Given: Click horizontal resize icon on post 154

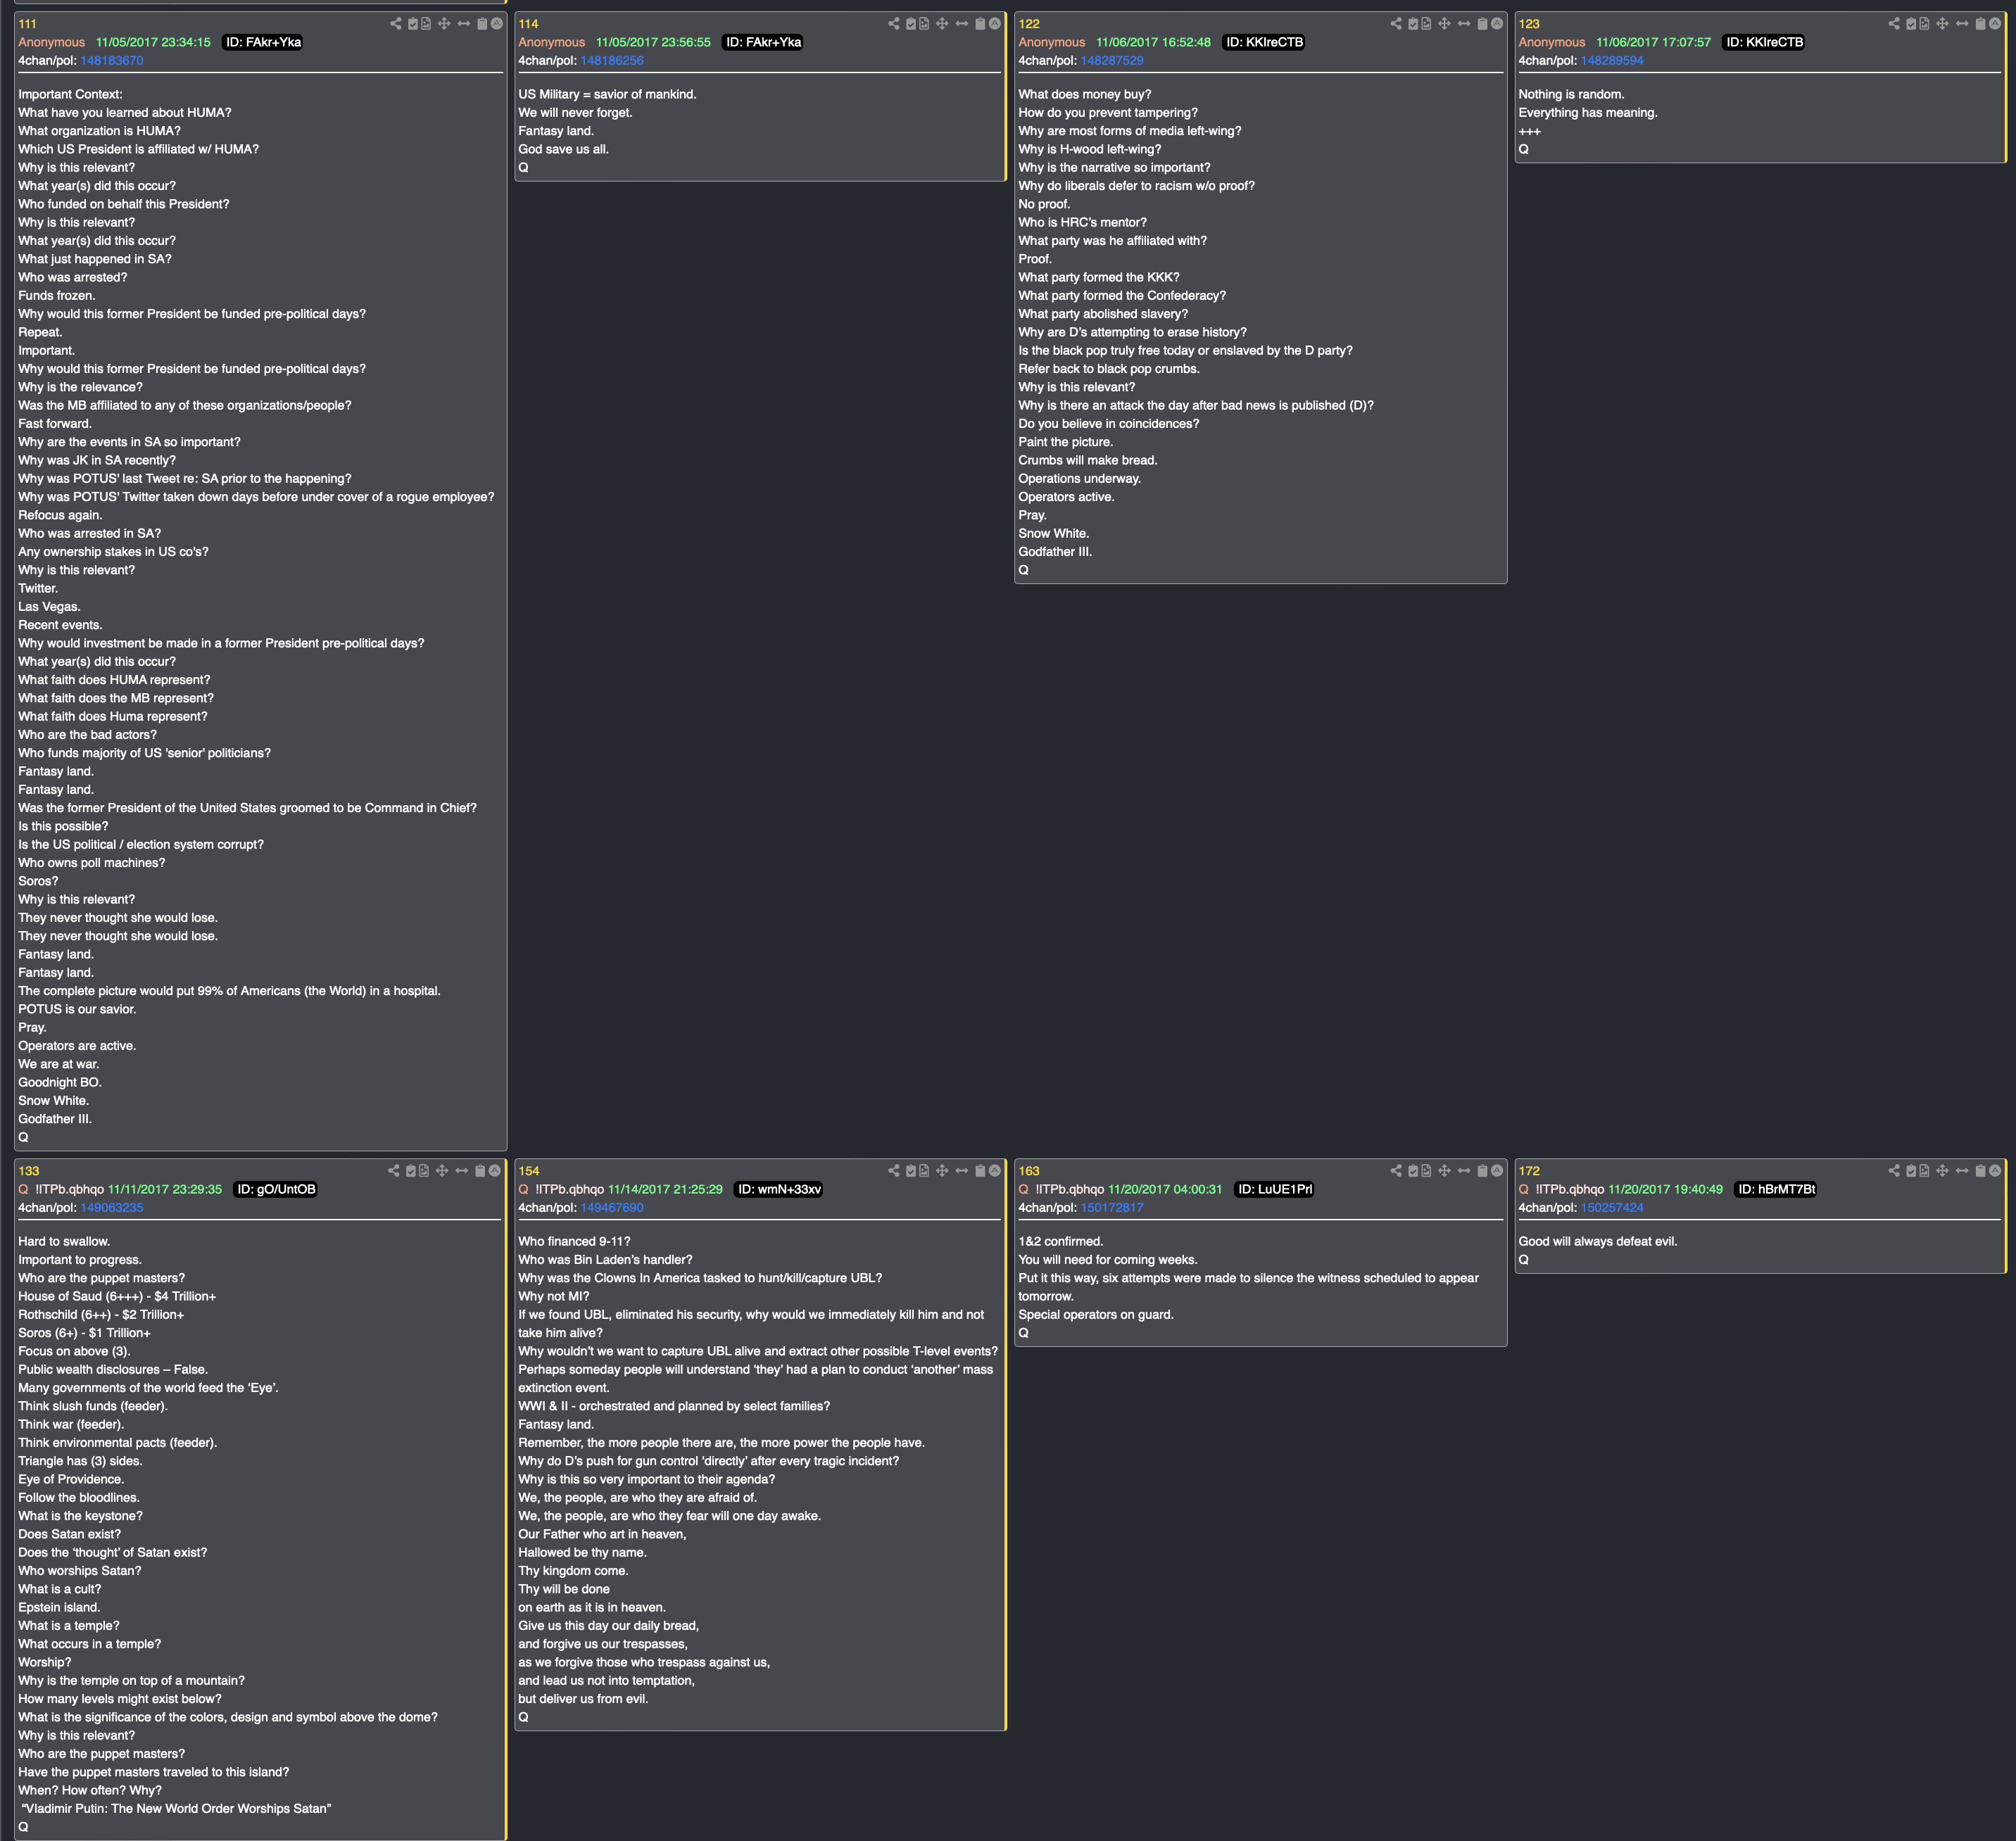Looking at the screenshot, I should click(962, 1170).
